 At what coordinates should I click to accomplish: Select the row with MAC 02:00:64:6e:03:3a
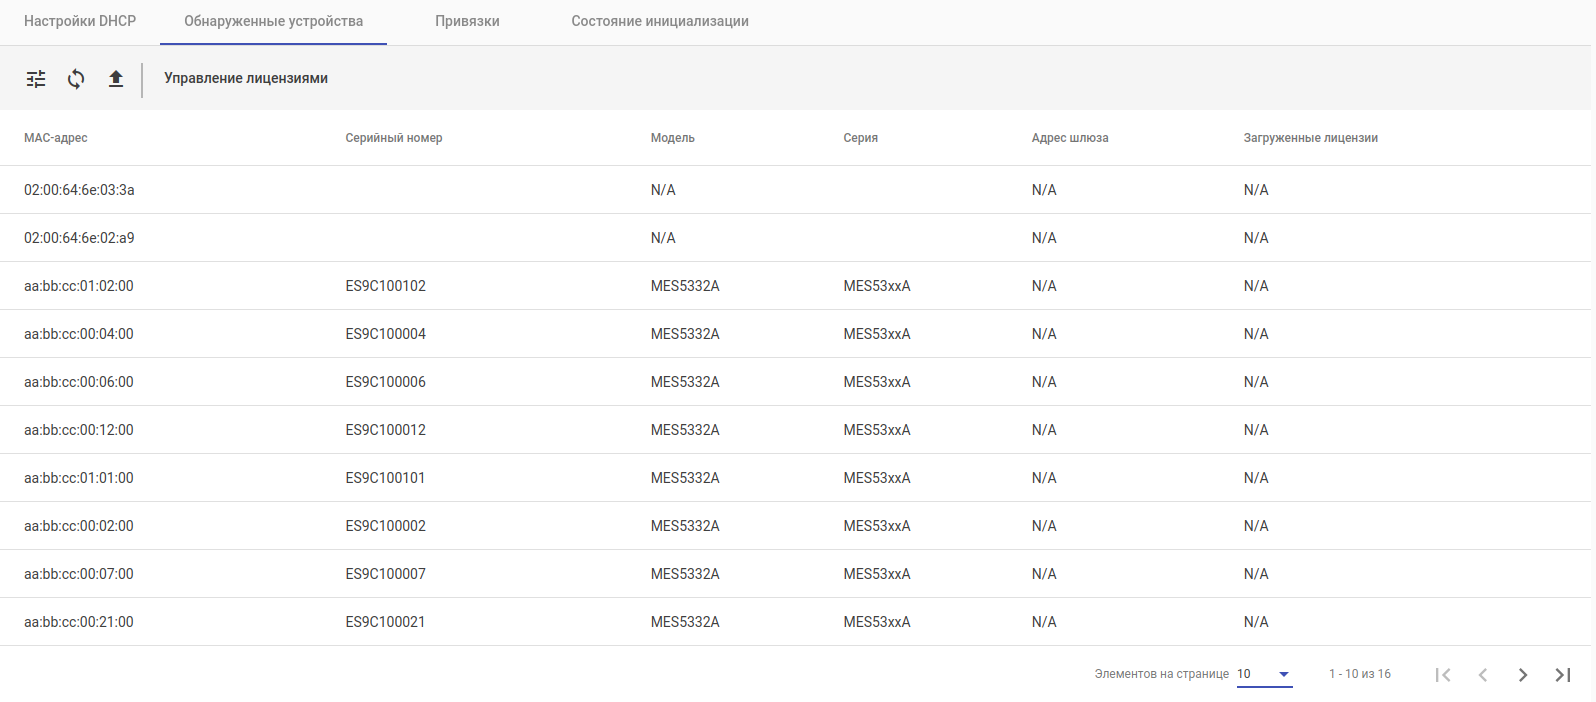pyautogui.click(x=79, y=190)
